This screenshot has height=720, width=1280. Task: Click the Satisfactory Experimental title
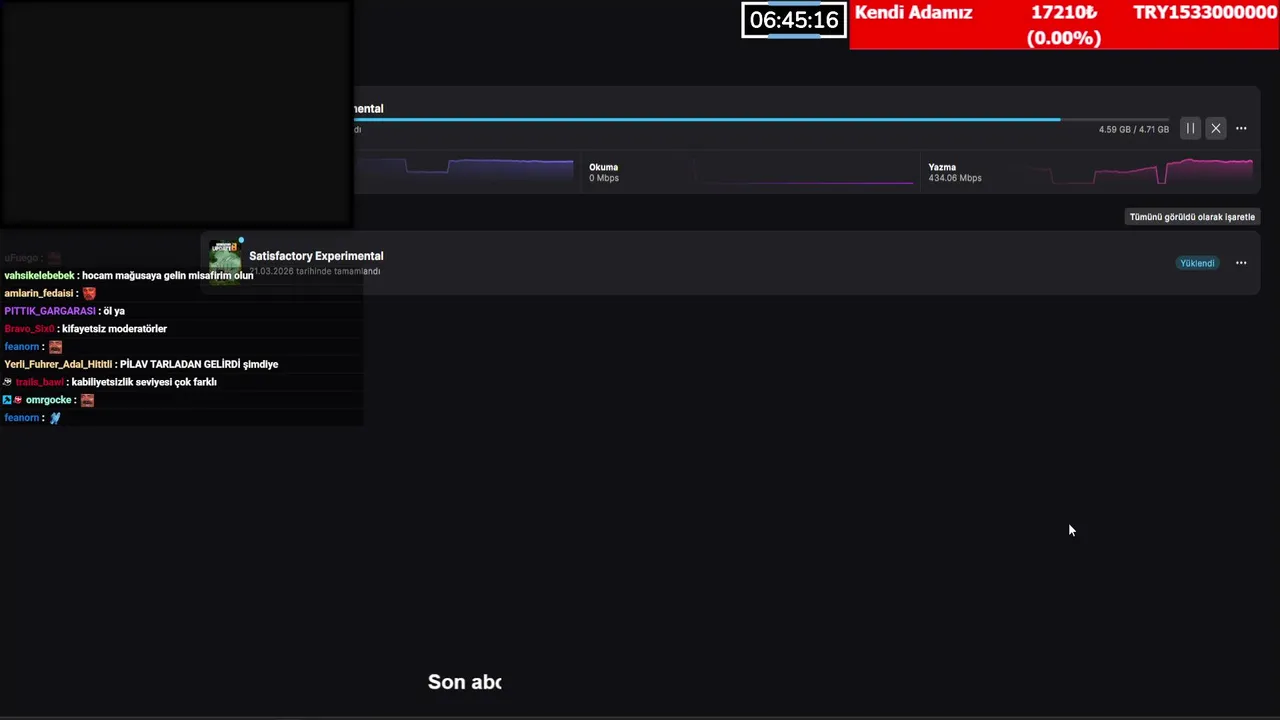pyautogui.click(x=316, y=256)
